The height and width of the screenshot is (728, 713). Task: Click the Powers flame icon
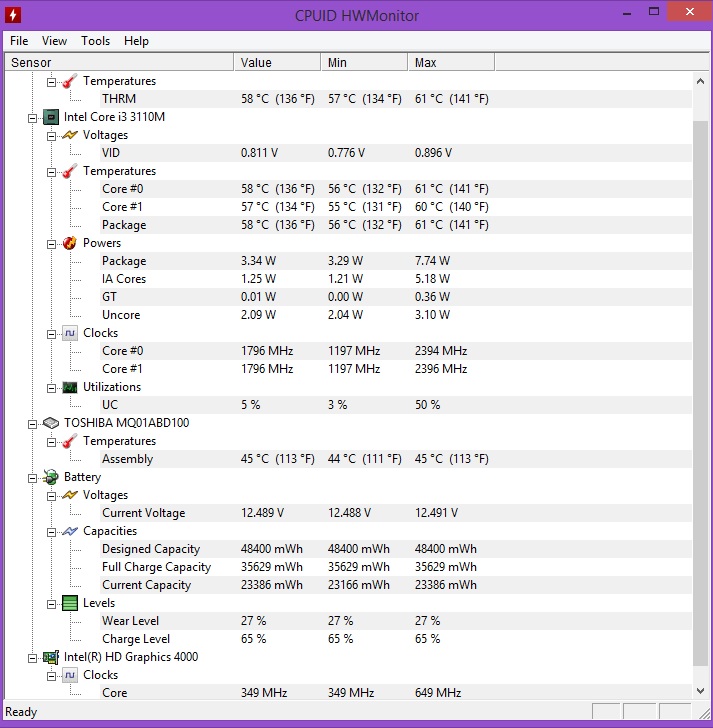tap(70, 243)
